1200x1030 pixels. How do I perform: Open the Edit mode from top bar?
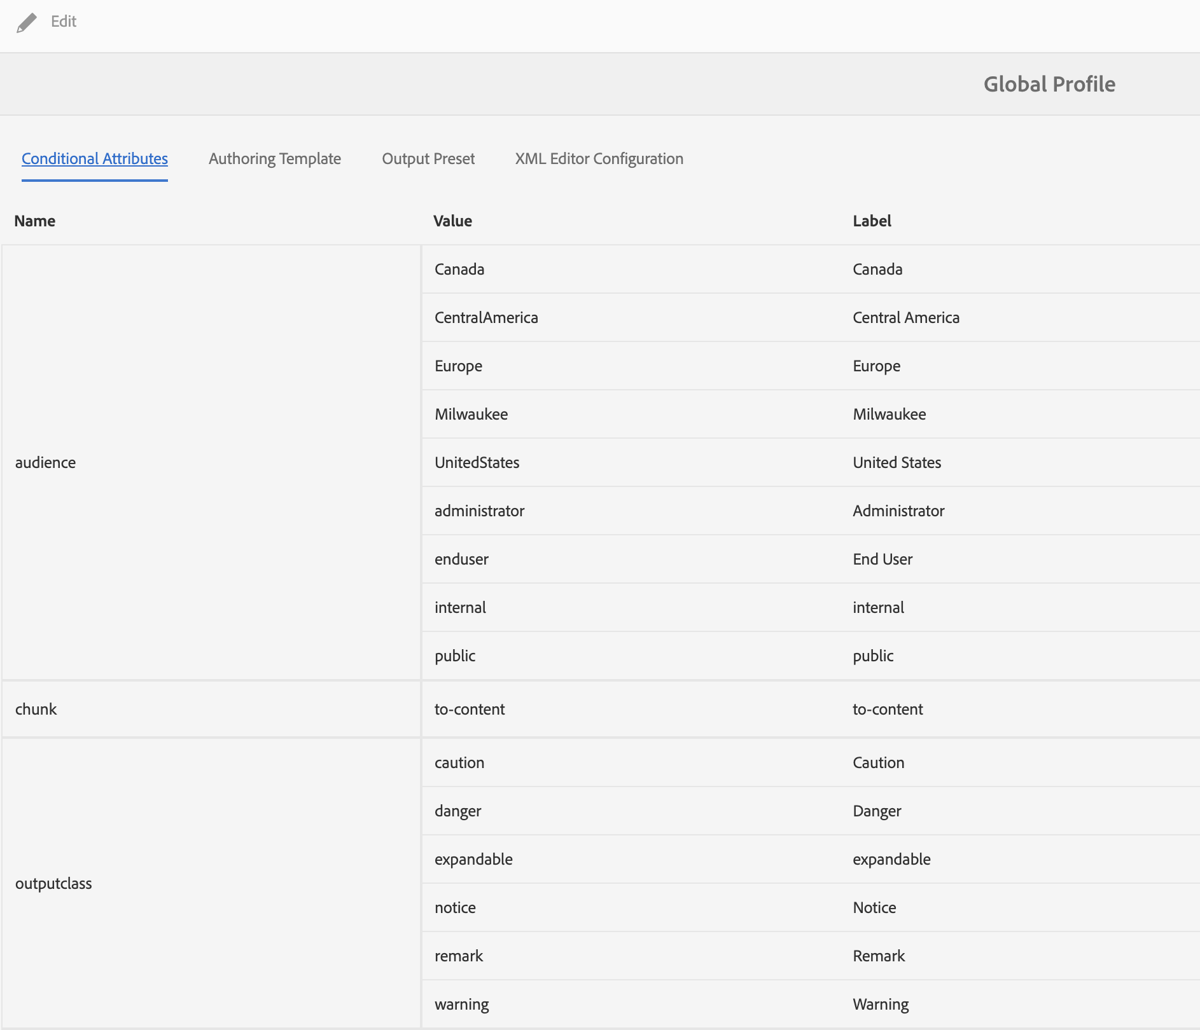[x=64, y=22]
